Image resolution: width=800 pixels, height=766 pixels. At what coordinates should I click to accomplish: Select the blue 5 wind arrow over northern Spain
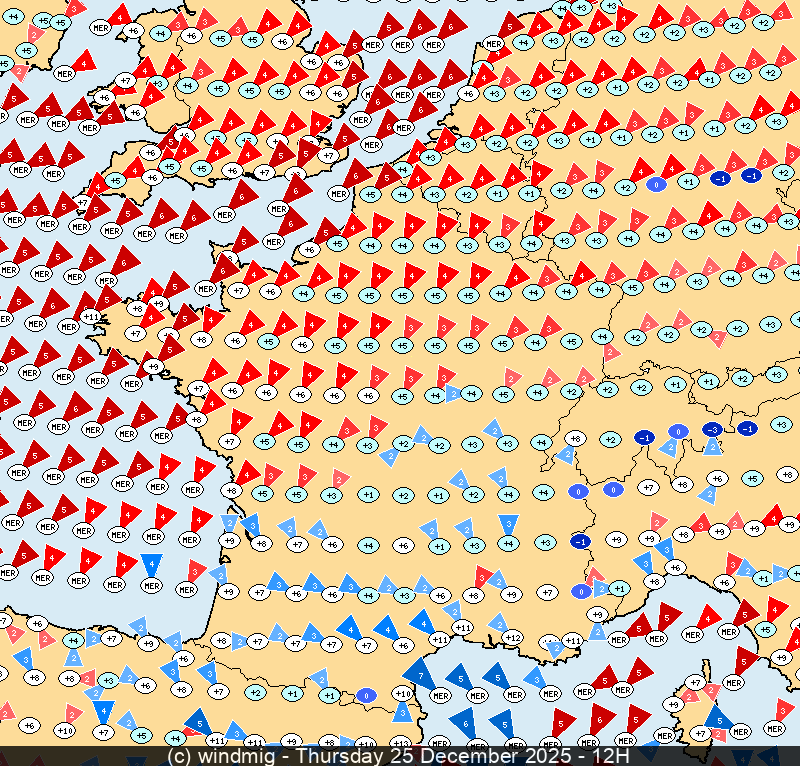(x=197, y=720)
